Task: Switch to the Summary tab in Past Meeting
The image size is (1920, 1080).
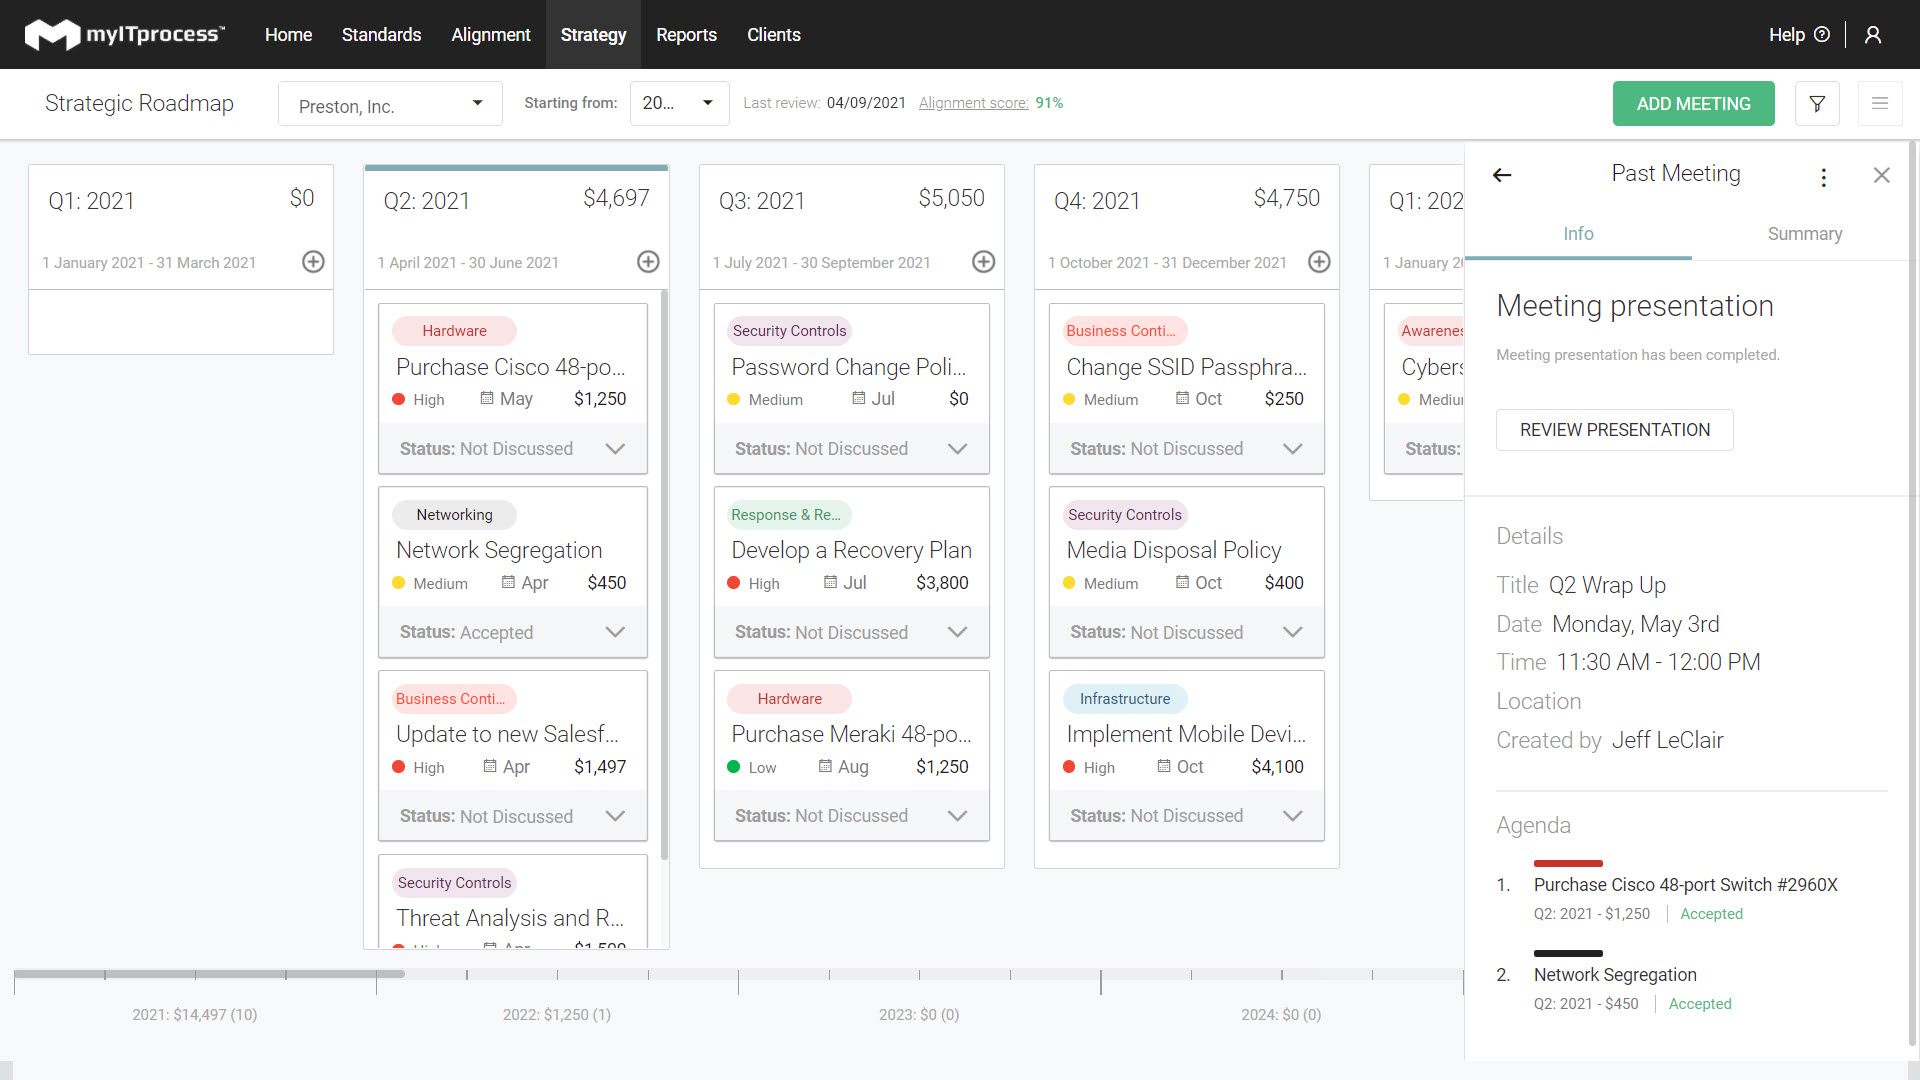Action: click(1805, 233)
